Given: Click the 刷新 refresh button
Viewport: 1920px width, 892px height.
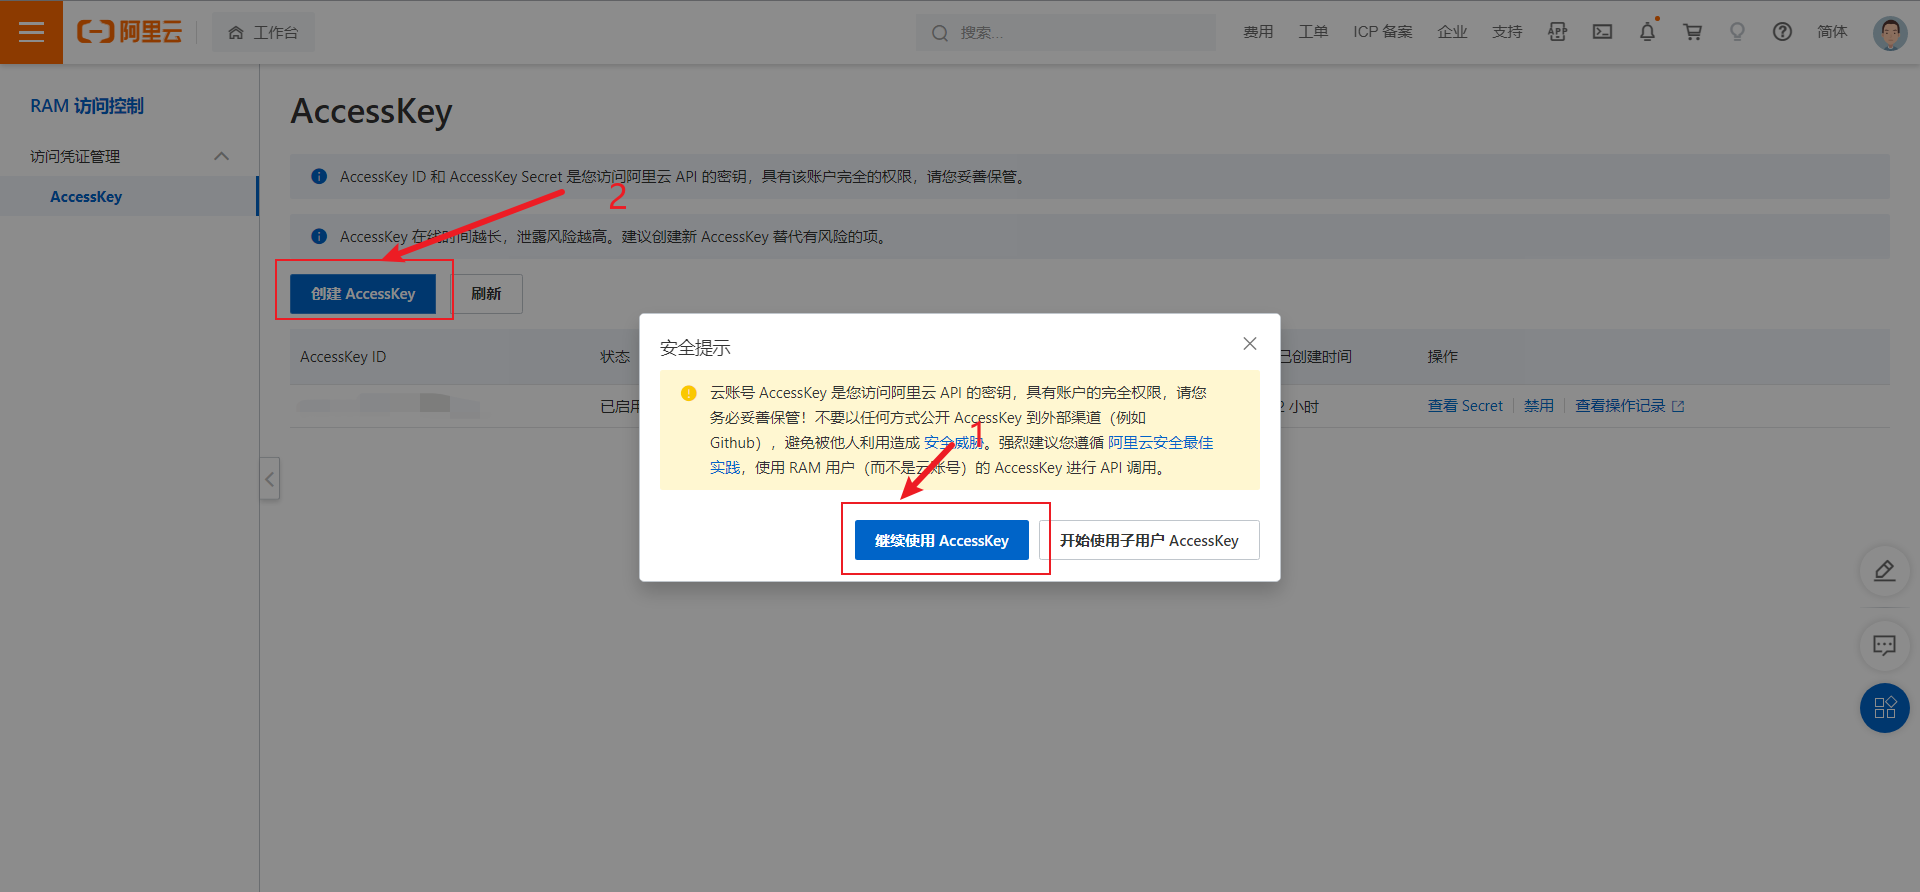Looking at the screenshot, I should pos(486,294).
